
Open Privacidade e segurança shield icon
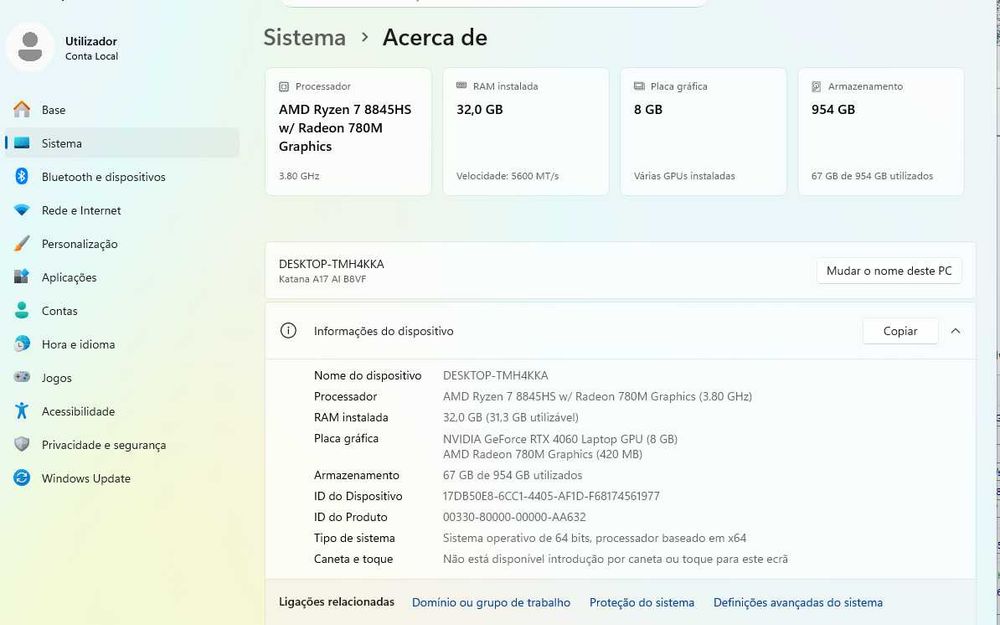tap(22, 445)
